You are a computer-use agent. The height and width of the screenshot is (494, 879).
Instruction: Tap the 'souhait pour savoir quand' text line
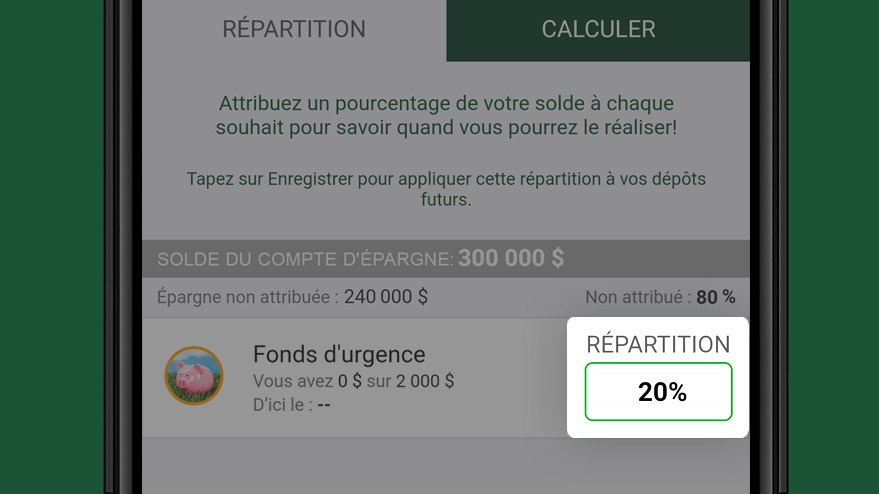(446, 128)
